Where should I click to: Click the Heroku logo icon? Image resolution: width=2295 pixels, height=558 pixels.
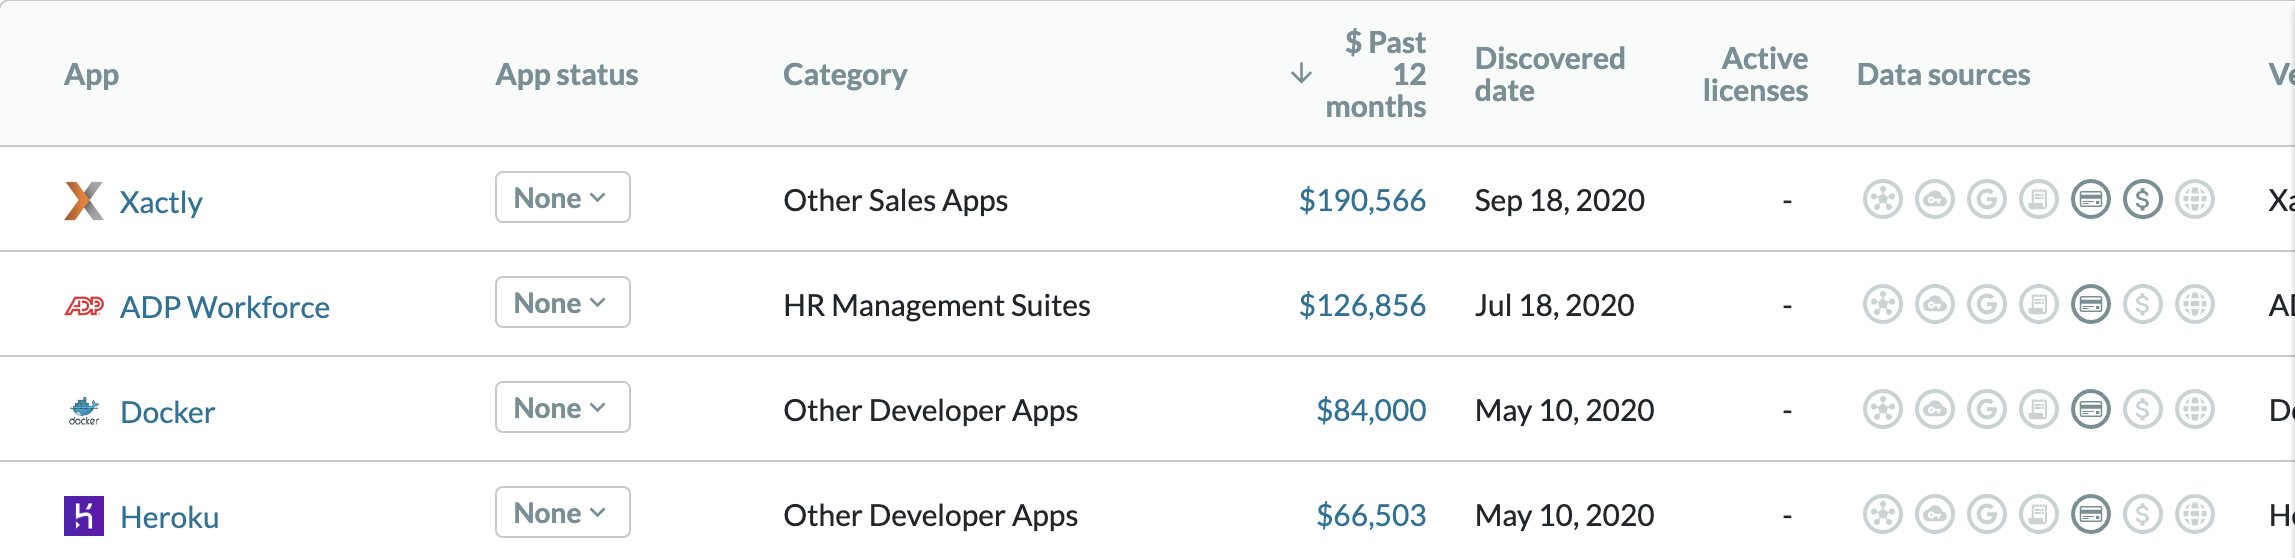84,516
